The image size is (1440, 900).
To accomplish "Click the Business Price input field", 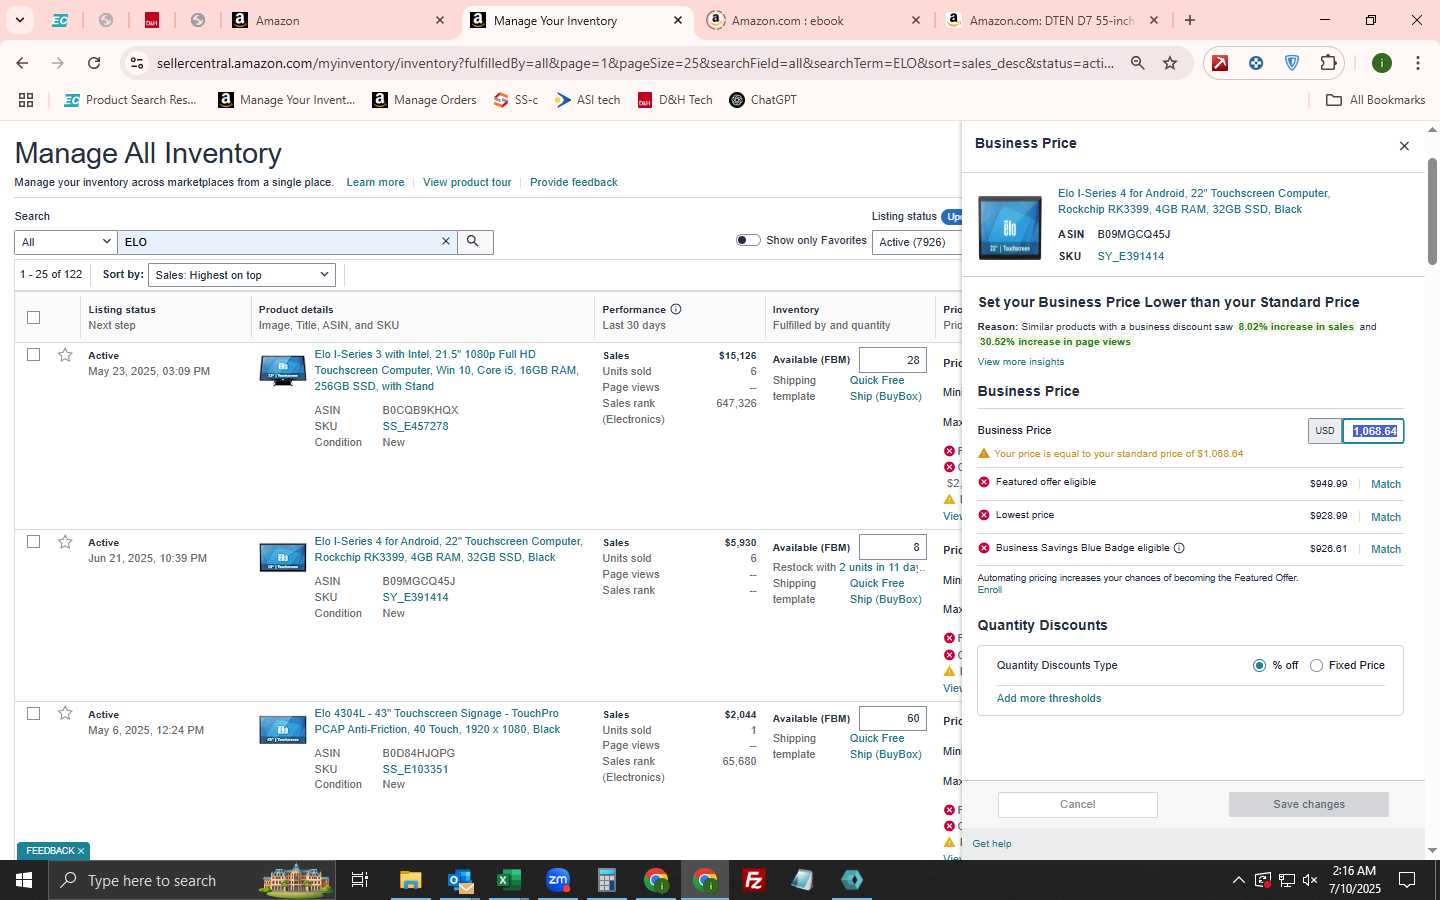I will (x=1373, y=431).
